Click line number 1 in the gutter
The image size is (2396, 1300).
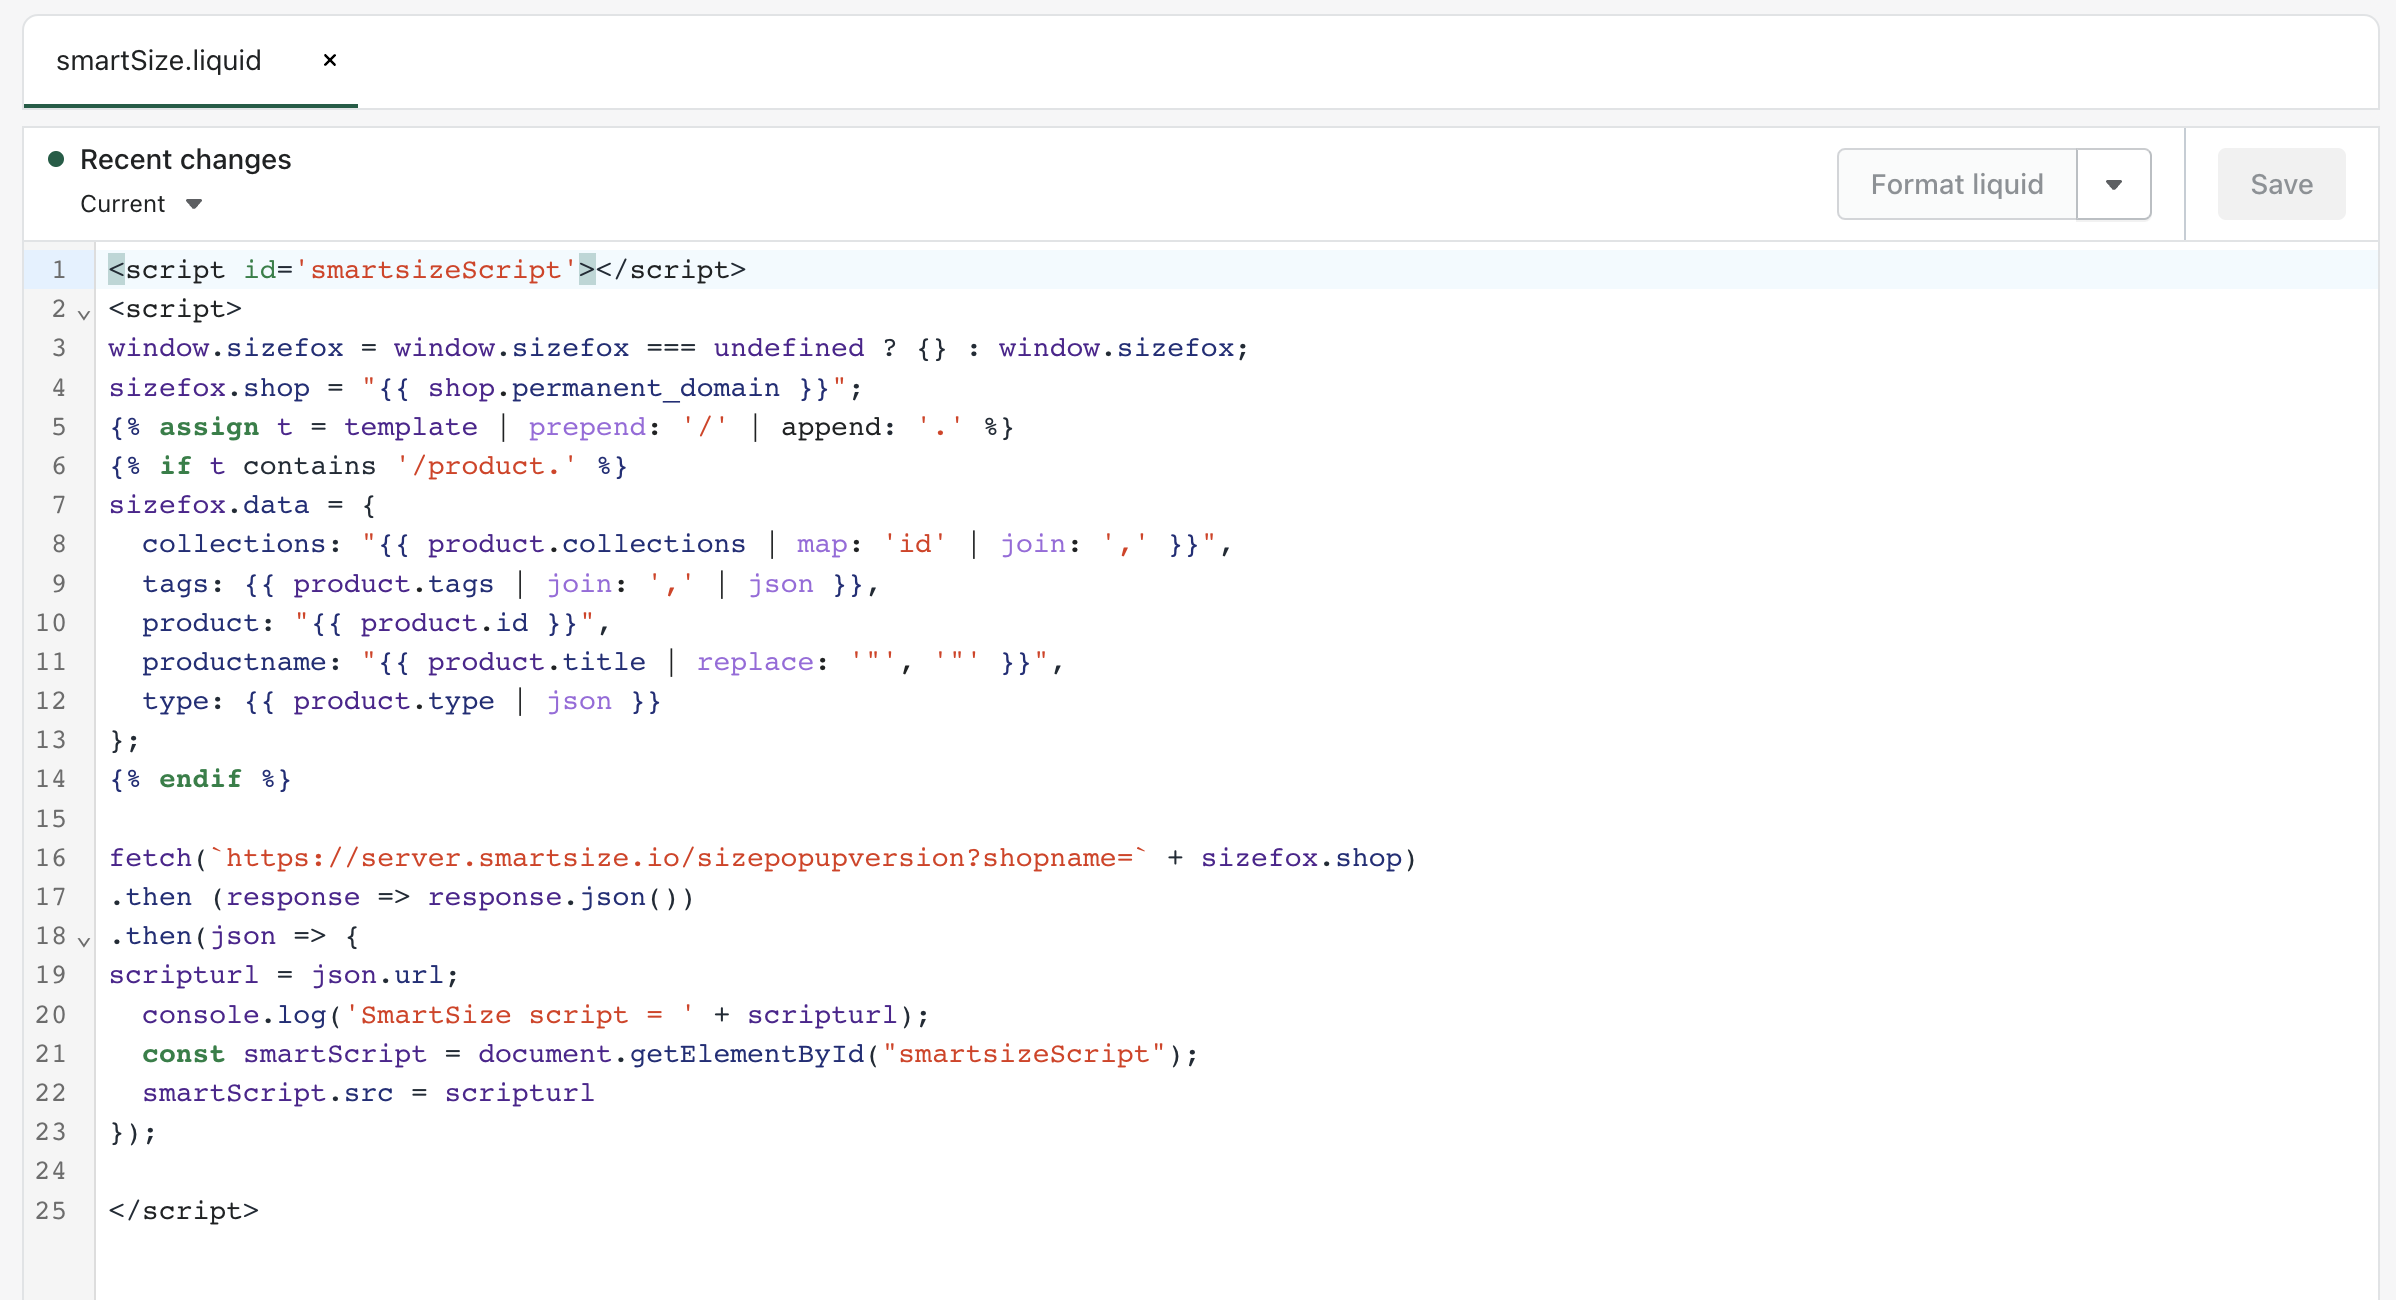coord(59,270)
